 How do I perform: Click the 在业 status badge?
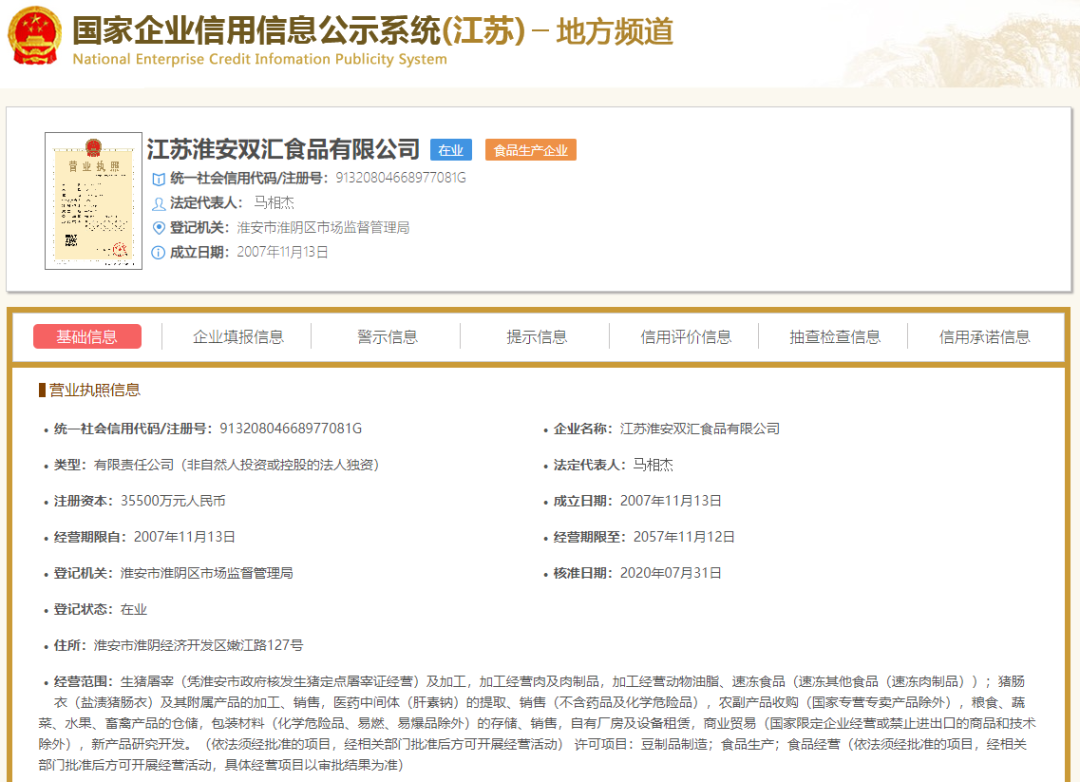pyautogui.click(x=451, y=150)
